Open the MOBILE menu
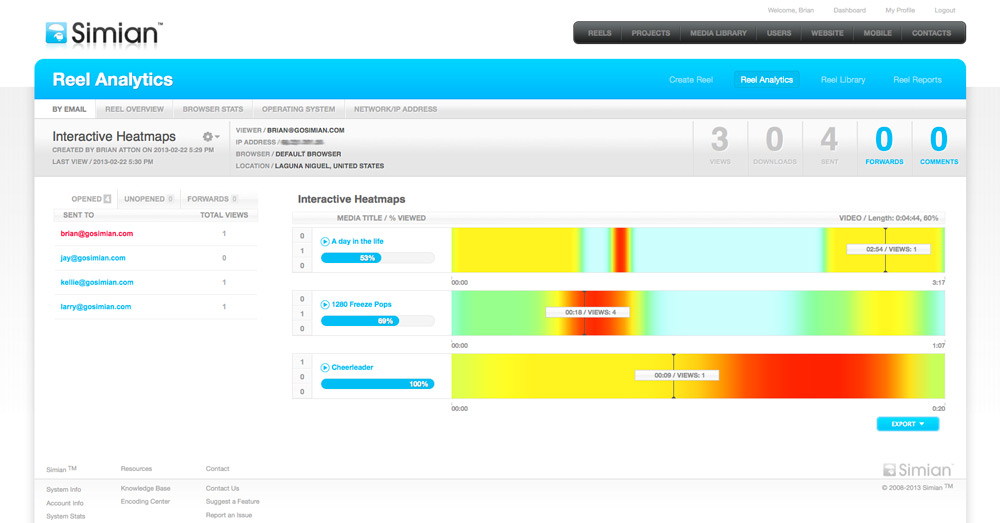 pyautogui.click(x=878, y=33)
